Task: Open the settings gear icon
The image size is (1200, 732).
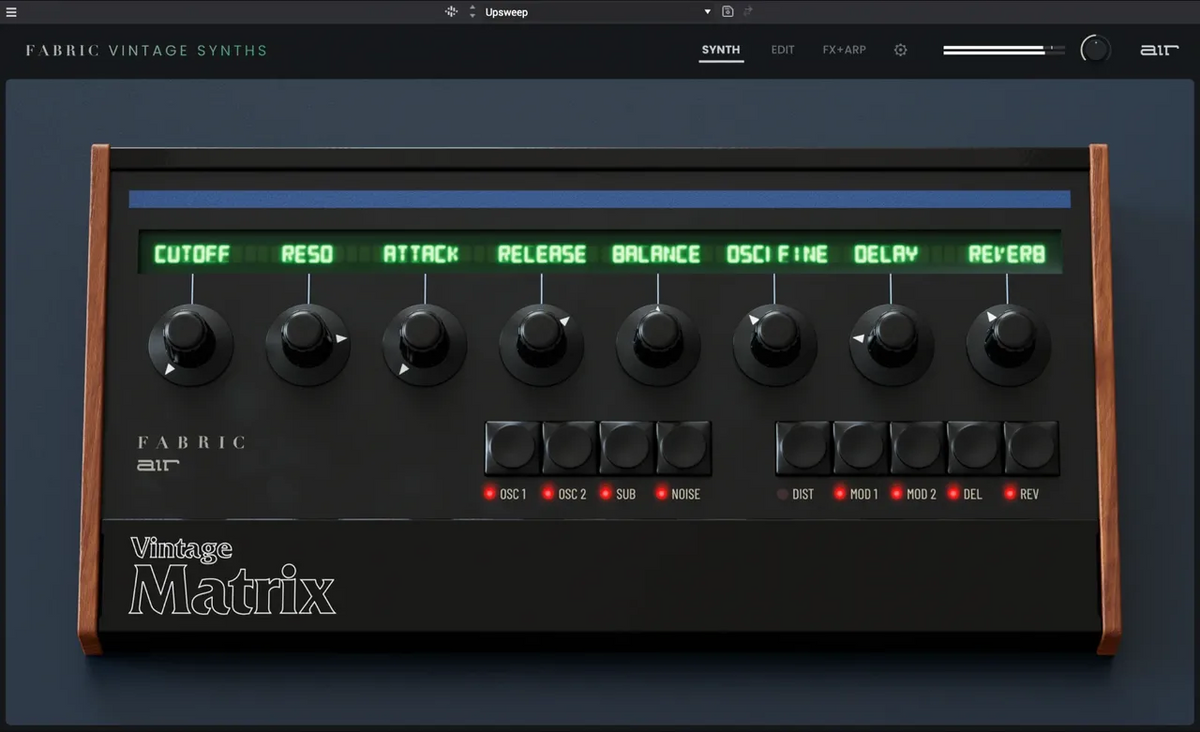Action: point(900,50)
